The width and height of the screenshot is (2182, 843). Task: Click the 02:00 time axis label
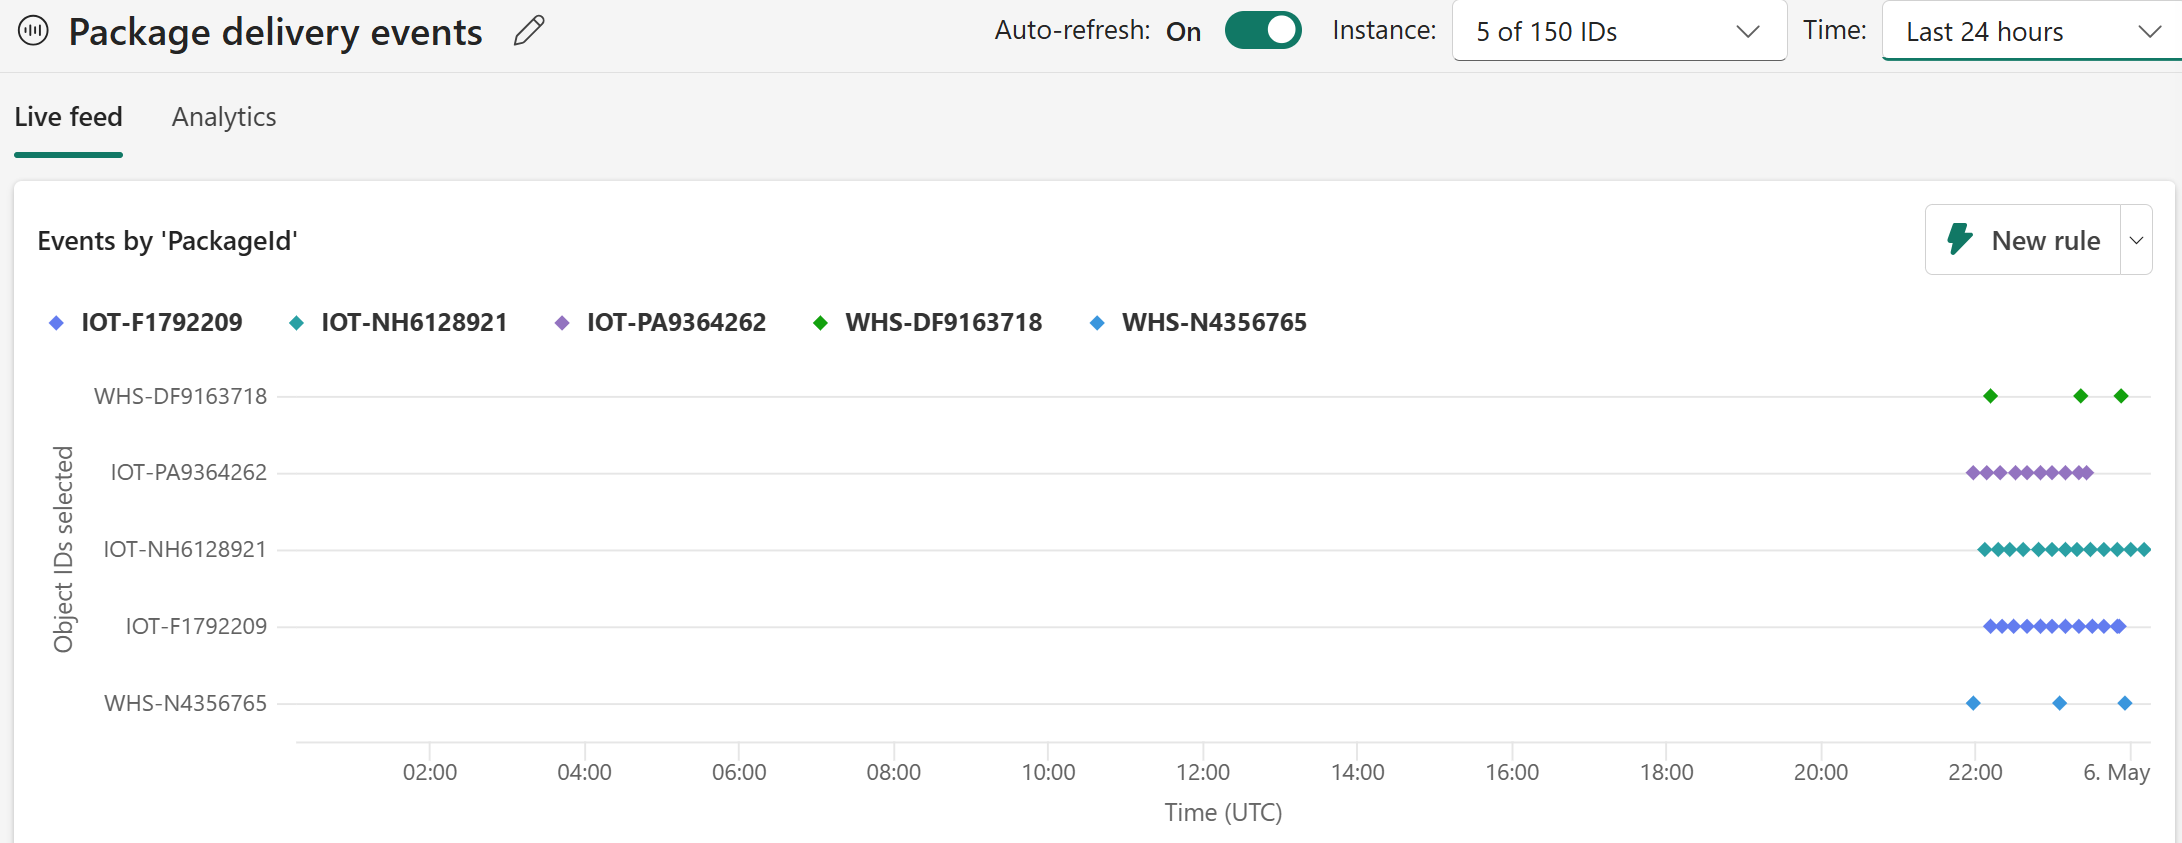tap(430, 772)
